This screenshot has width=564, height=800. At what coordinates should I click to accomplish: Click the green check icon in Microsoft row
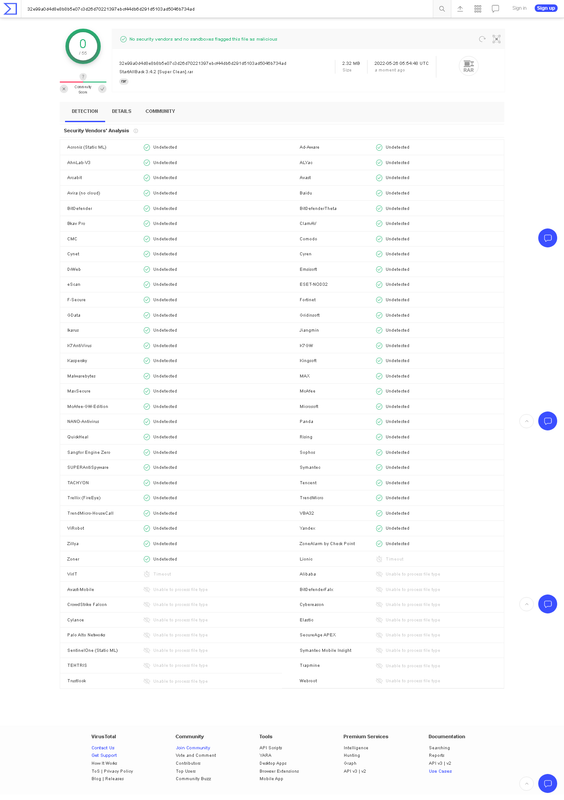(379, 407)
